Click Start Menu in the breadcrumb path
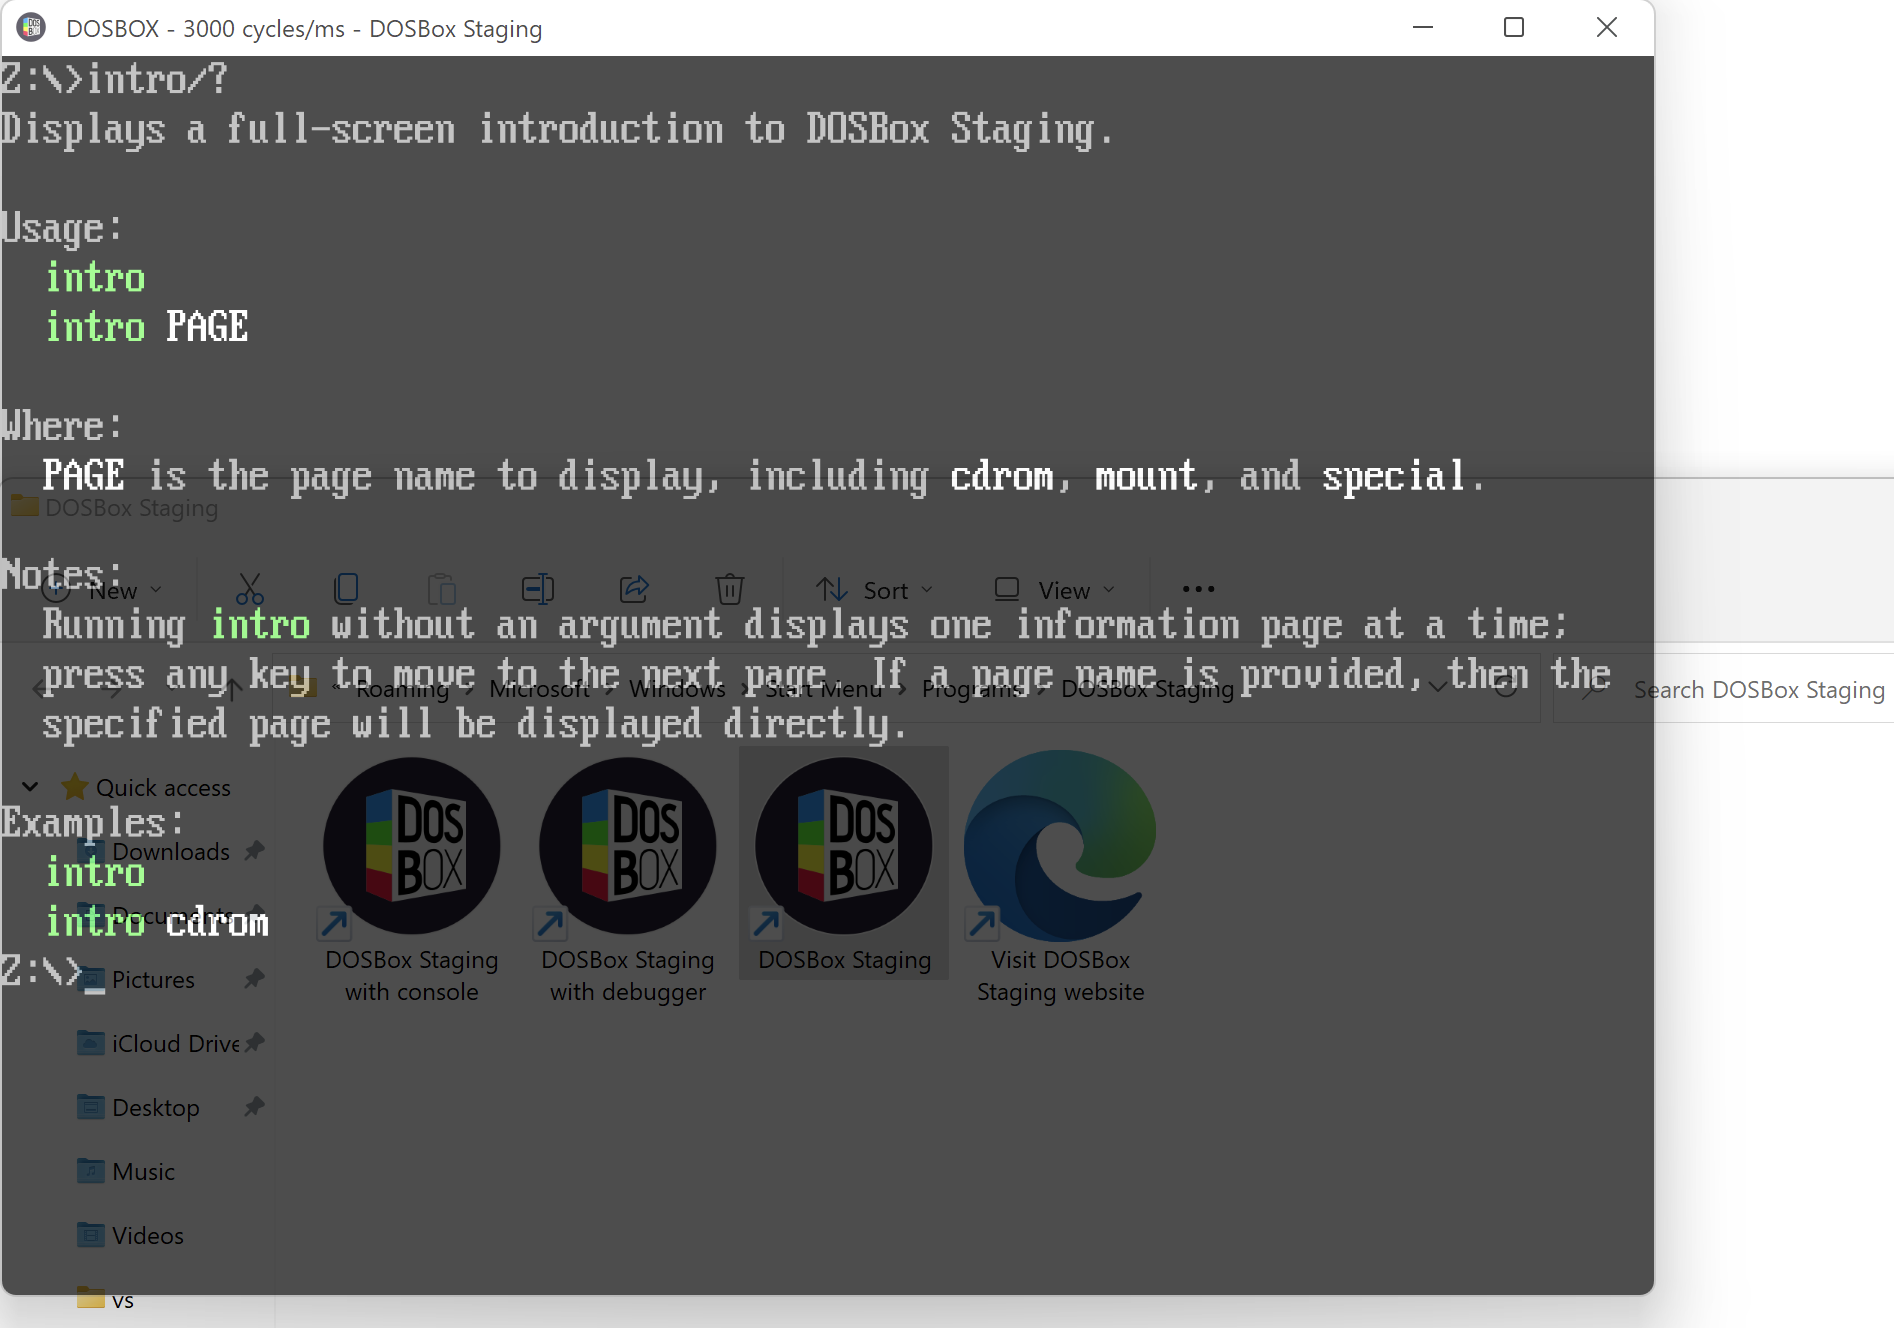1894x1328 pixels. pyautogui.click(x=824, y=689)
